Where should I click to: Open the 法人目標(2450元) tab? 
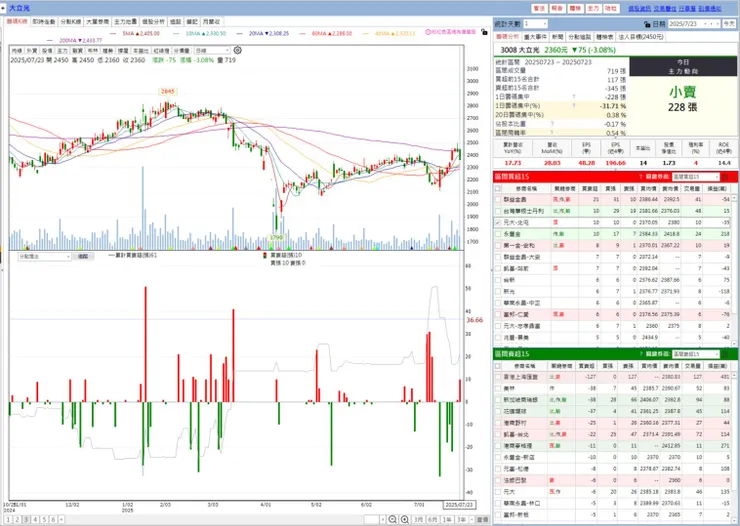[640, 37]
